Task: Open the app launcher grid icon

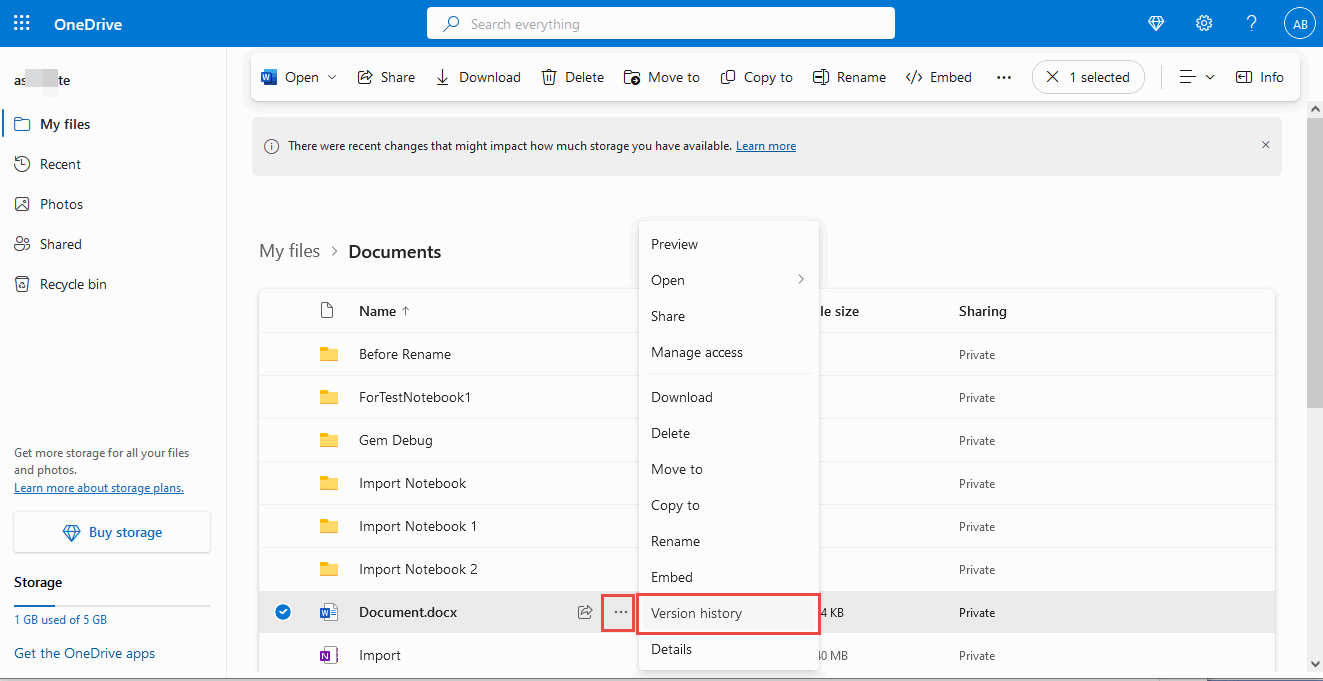Action: [x=21, y=22]
